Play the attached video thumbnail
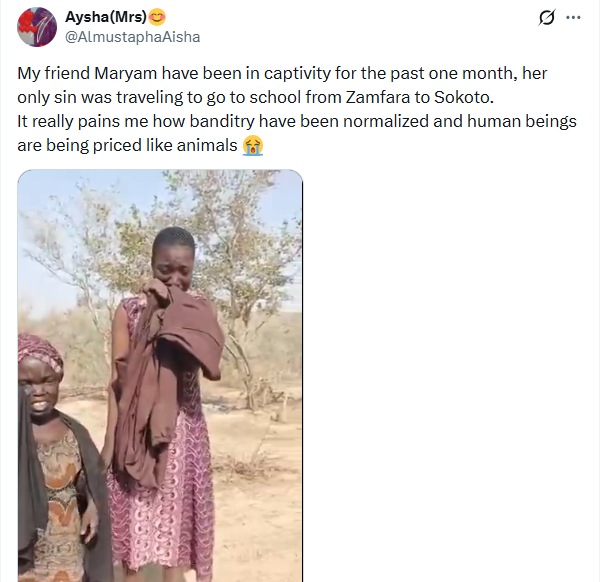The height and width of the screenshot is (582, 602). coord(160,375)
